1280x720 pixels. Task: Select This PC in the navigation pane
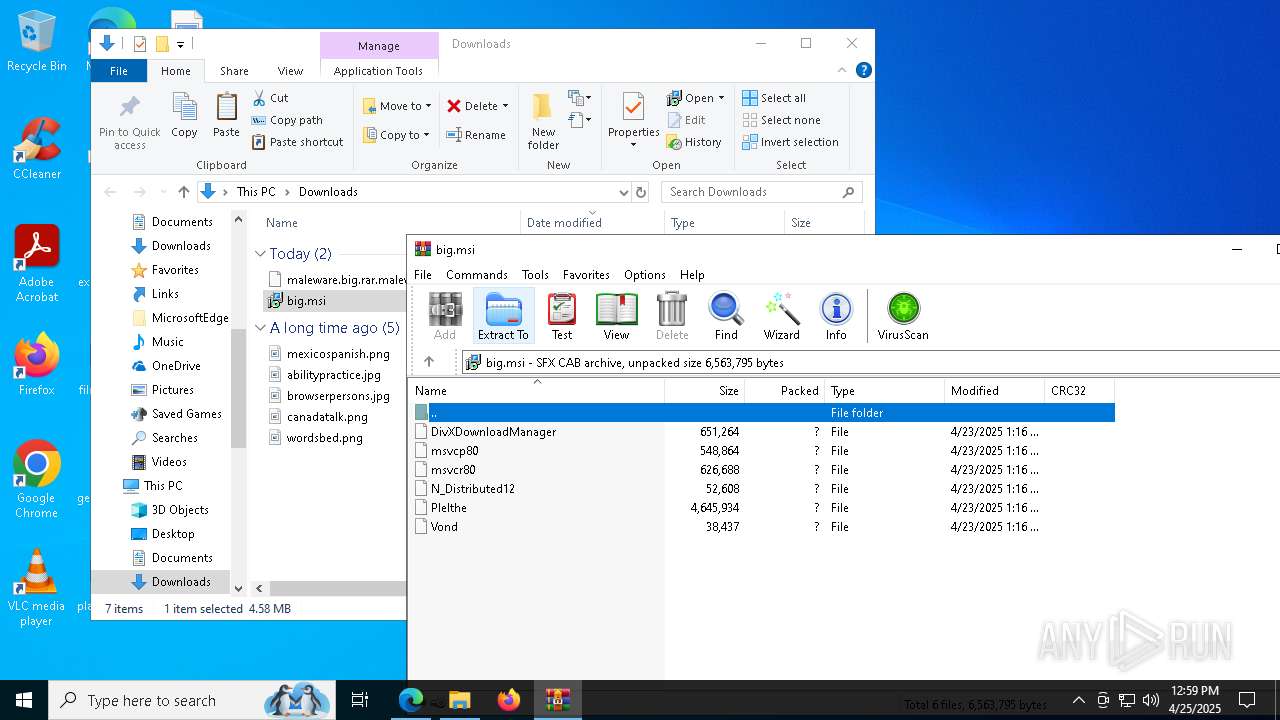(x=162, y=486)
